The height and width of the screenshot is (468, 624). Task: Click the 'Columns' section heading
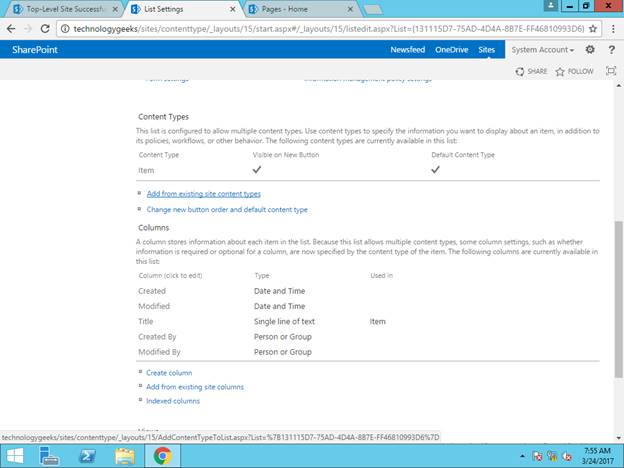[x=154, y=228]
